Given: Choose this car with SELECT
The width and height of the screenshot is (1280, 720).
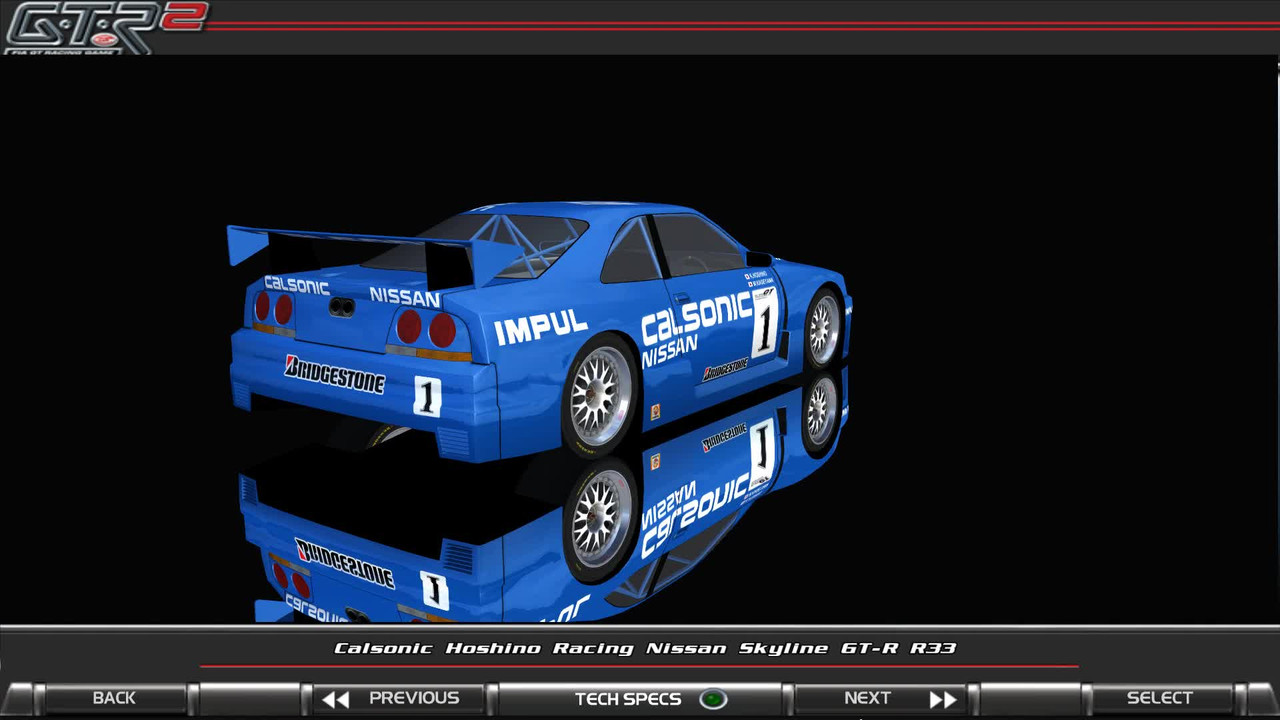Looking at the screenshot, I should point(1160,698).
